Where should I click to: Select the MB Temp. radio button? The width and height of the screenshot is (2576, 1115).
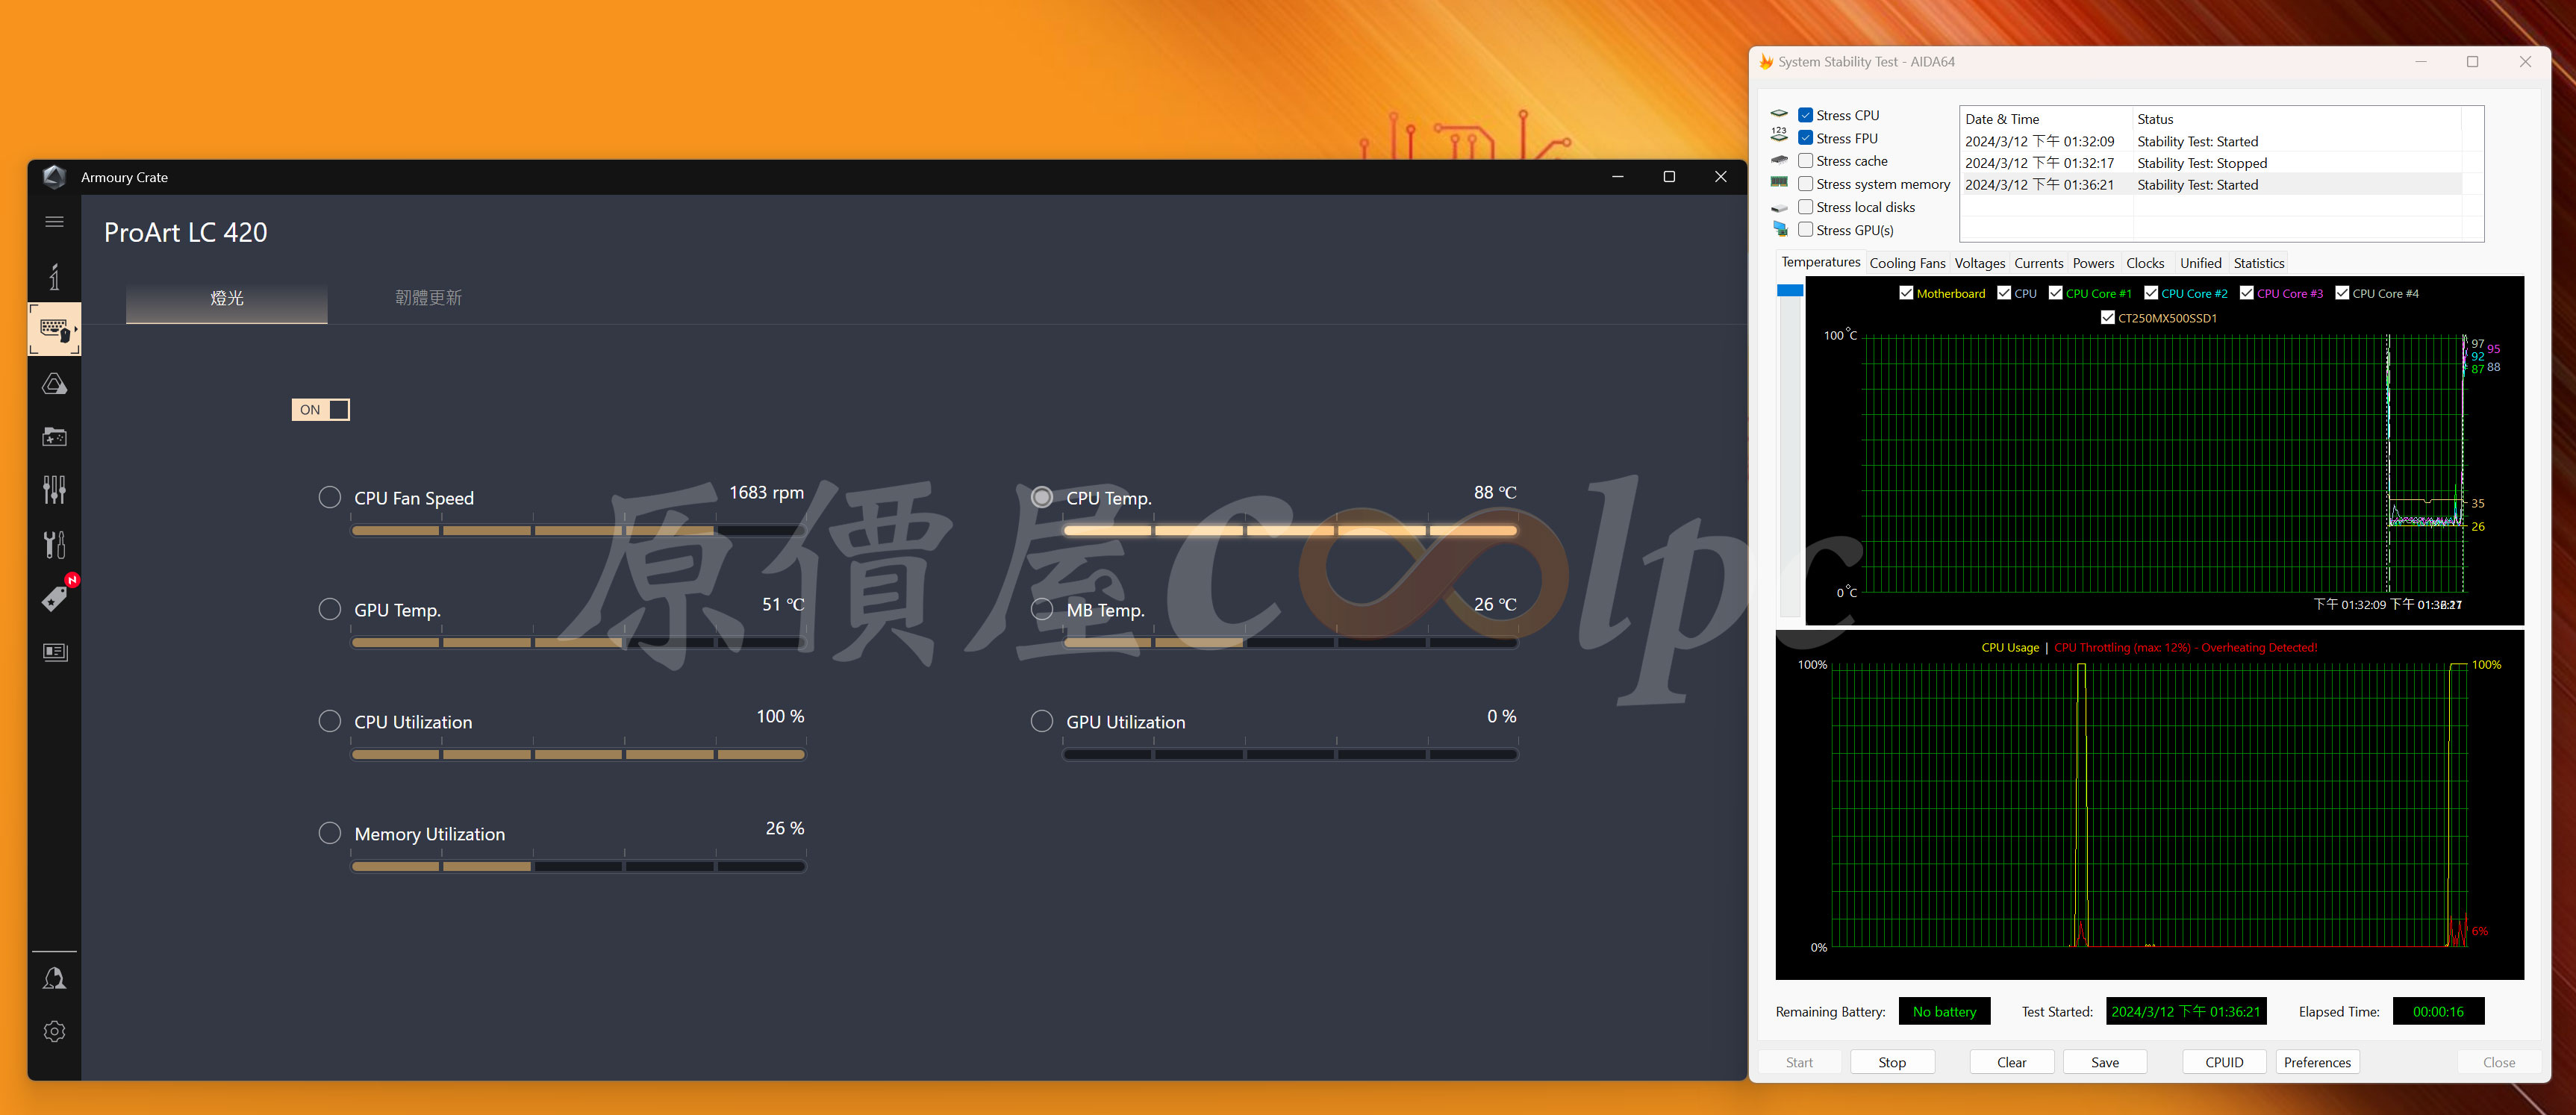[x=1042, y=609]
